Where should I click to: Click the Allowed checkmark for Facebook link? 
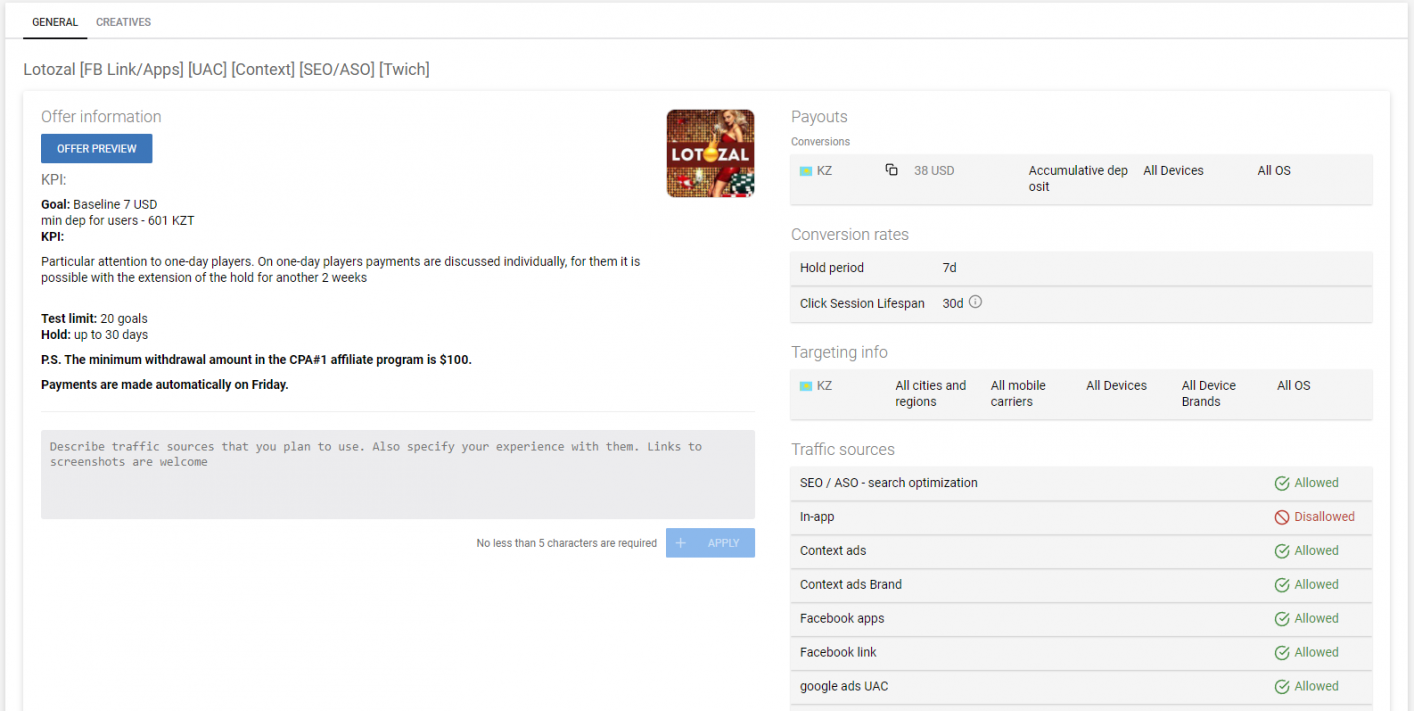[x=1281, y=653]
